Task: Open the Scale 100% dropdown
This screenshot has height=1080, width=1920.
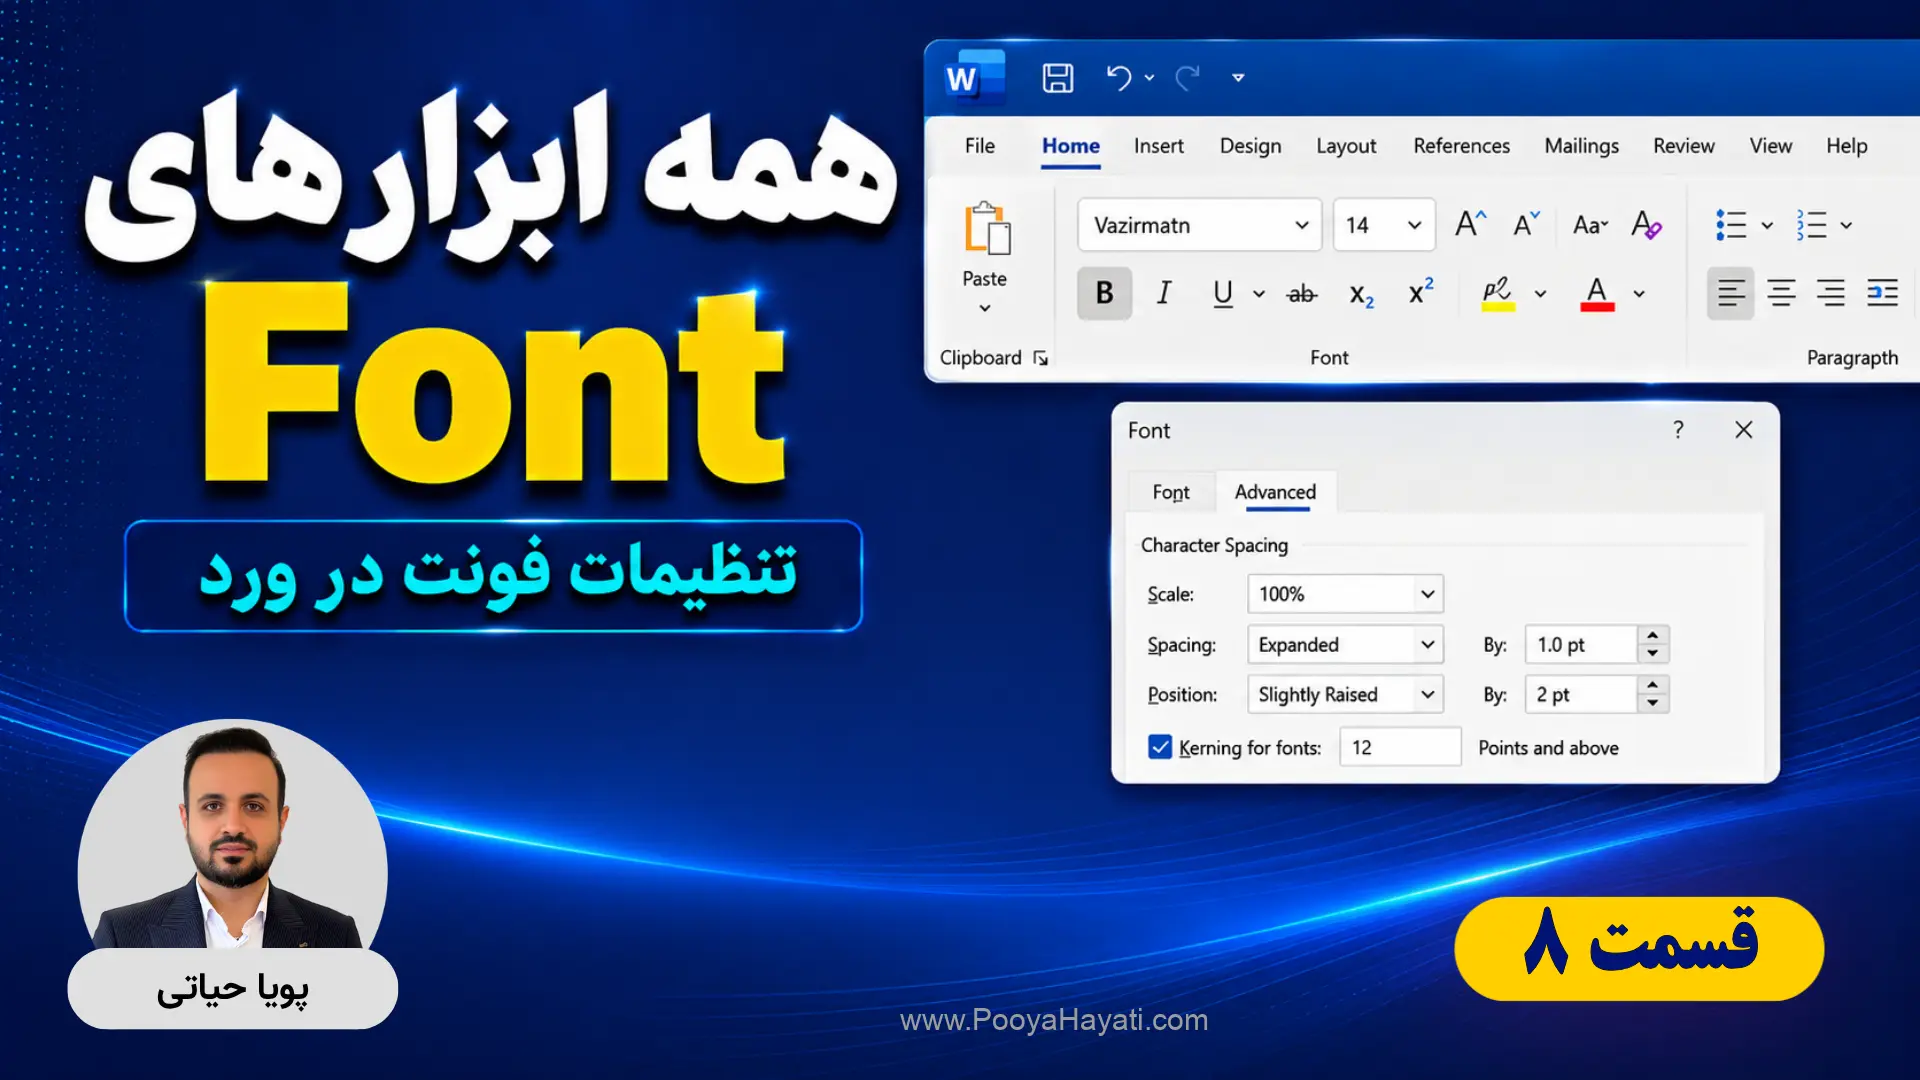Action: pos(1345,594)
